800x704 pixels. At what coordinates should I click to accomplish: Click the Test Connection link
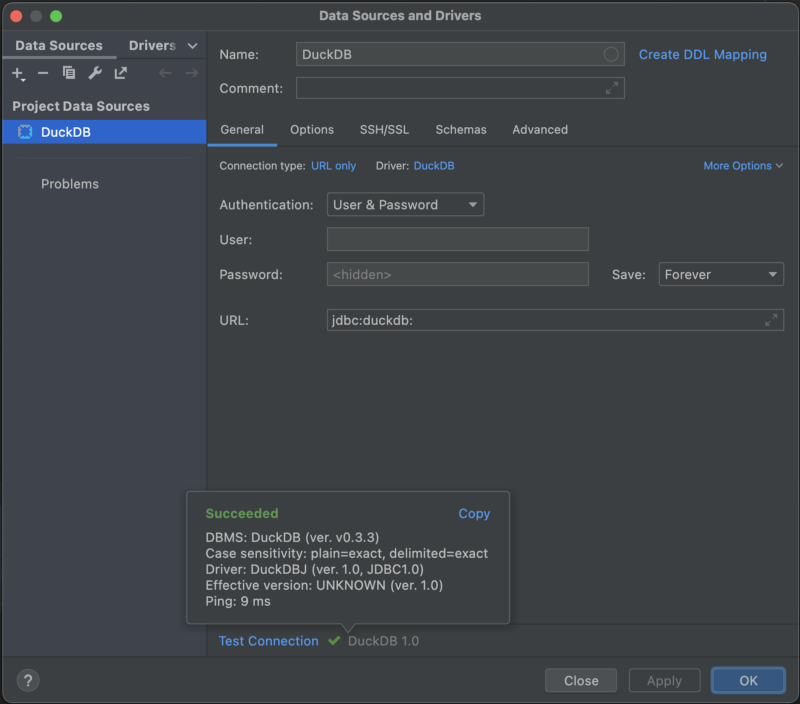(268, 641)
